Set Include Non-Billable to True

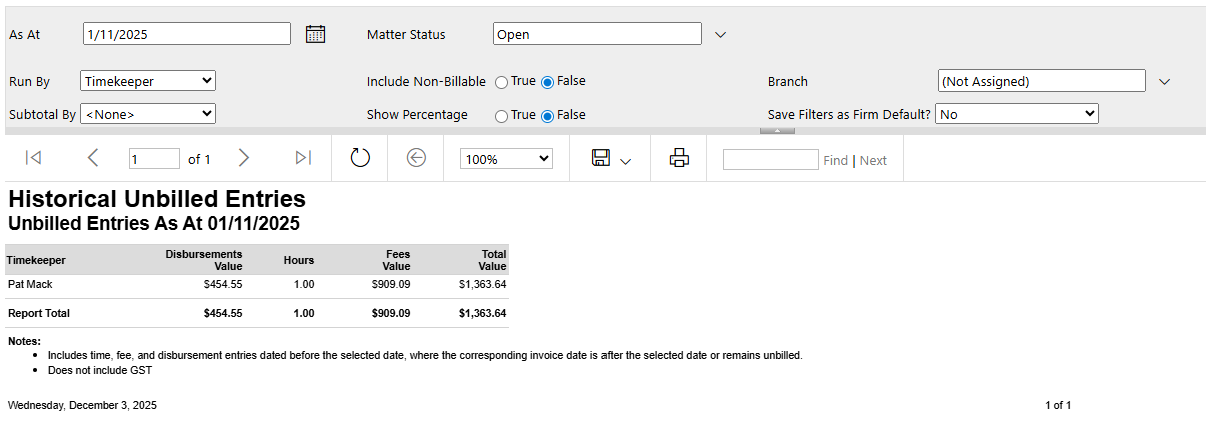501,82
